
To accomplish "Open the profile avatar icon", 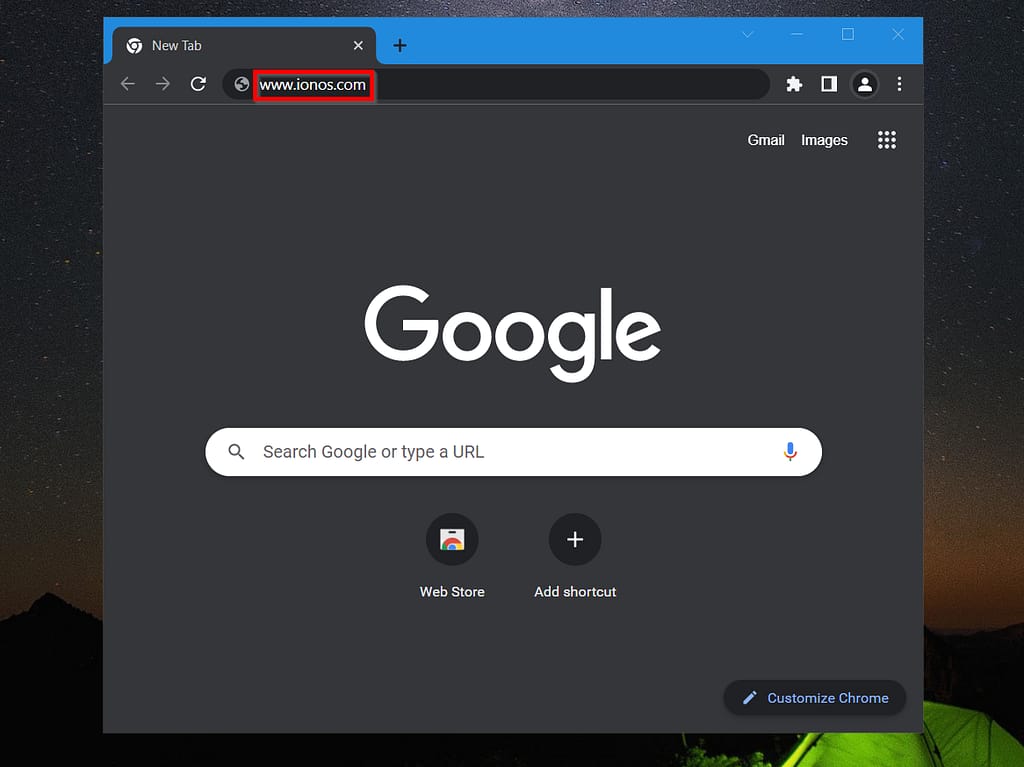I will point(865,84).
